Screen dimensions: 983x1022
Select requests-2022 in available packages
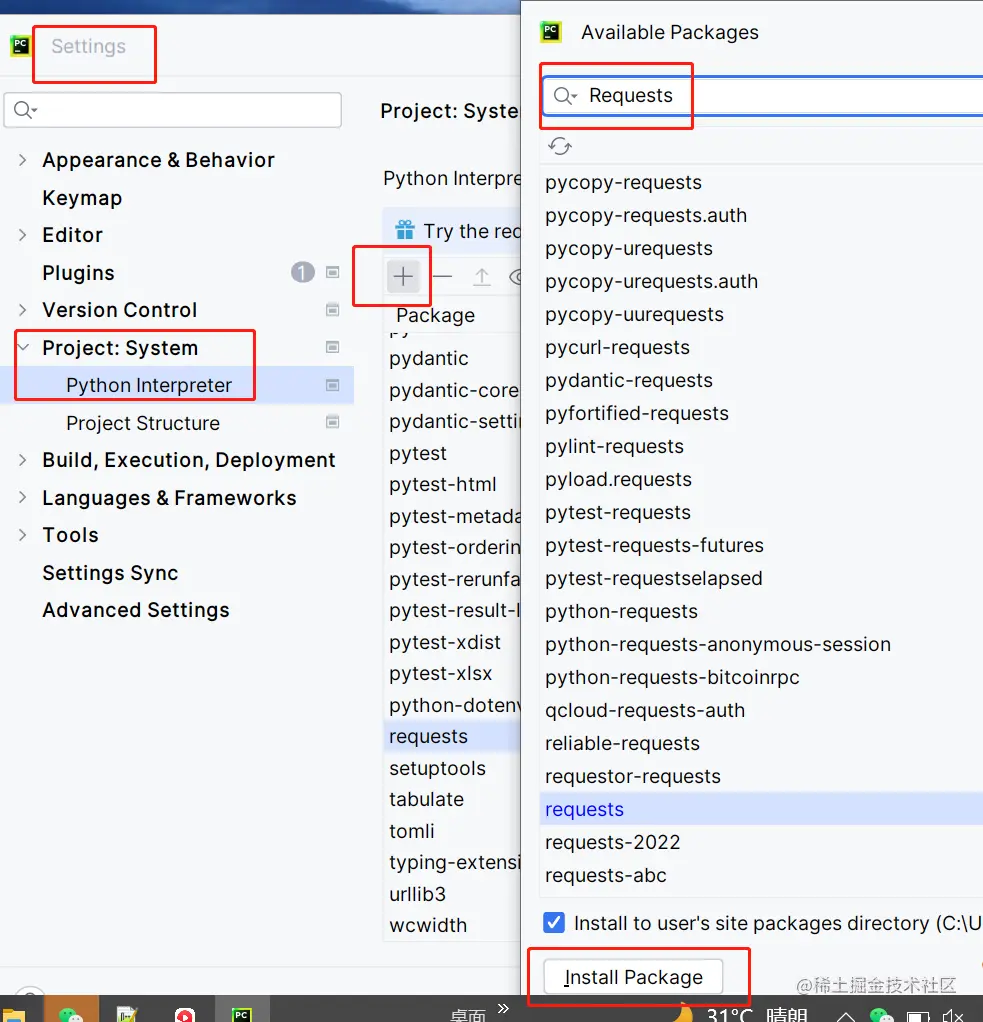612,842
